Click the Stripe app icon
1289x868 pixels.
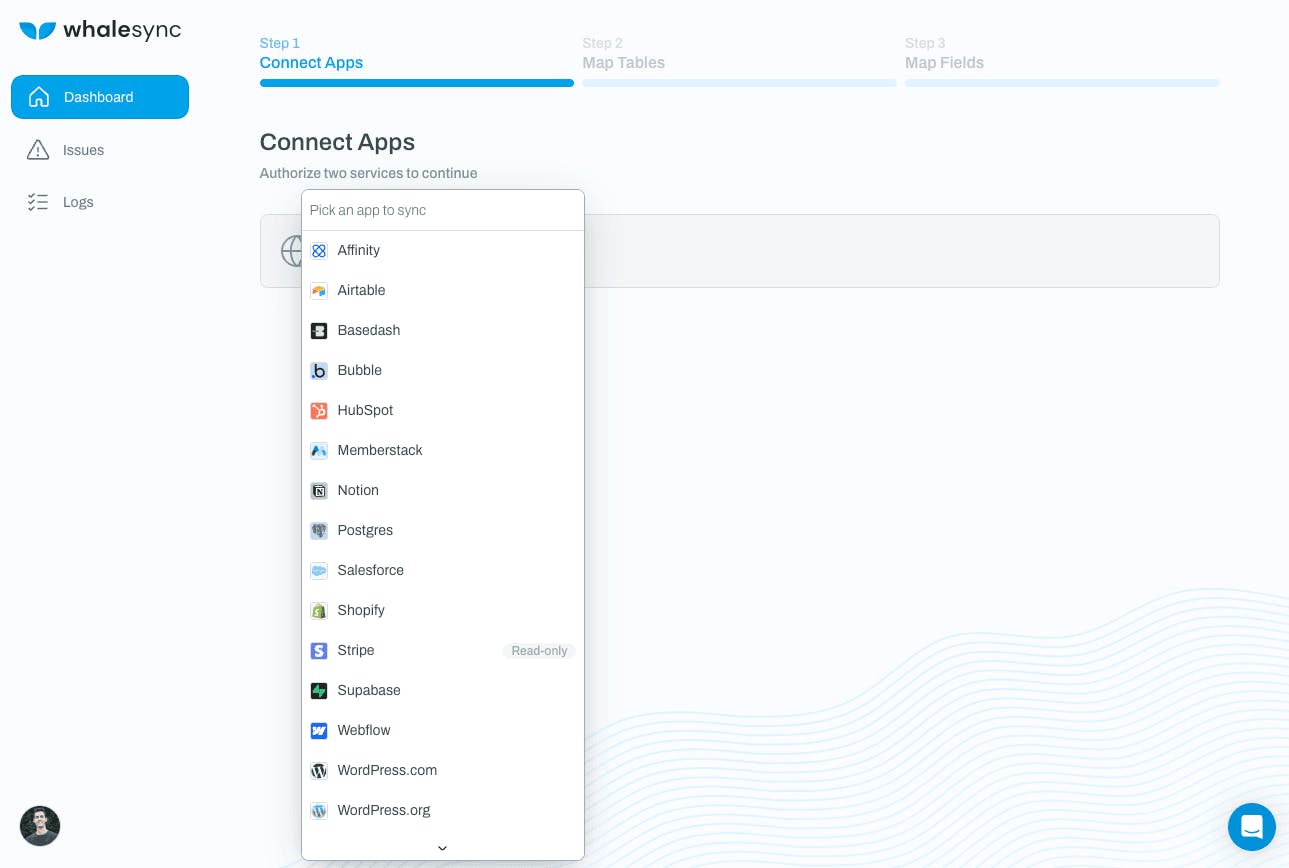(319, 651)
